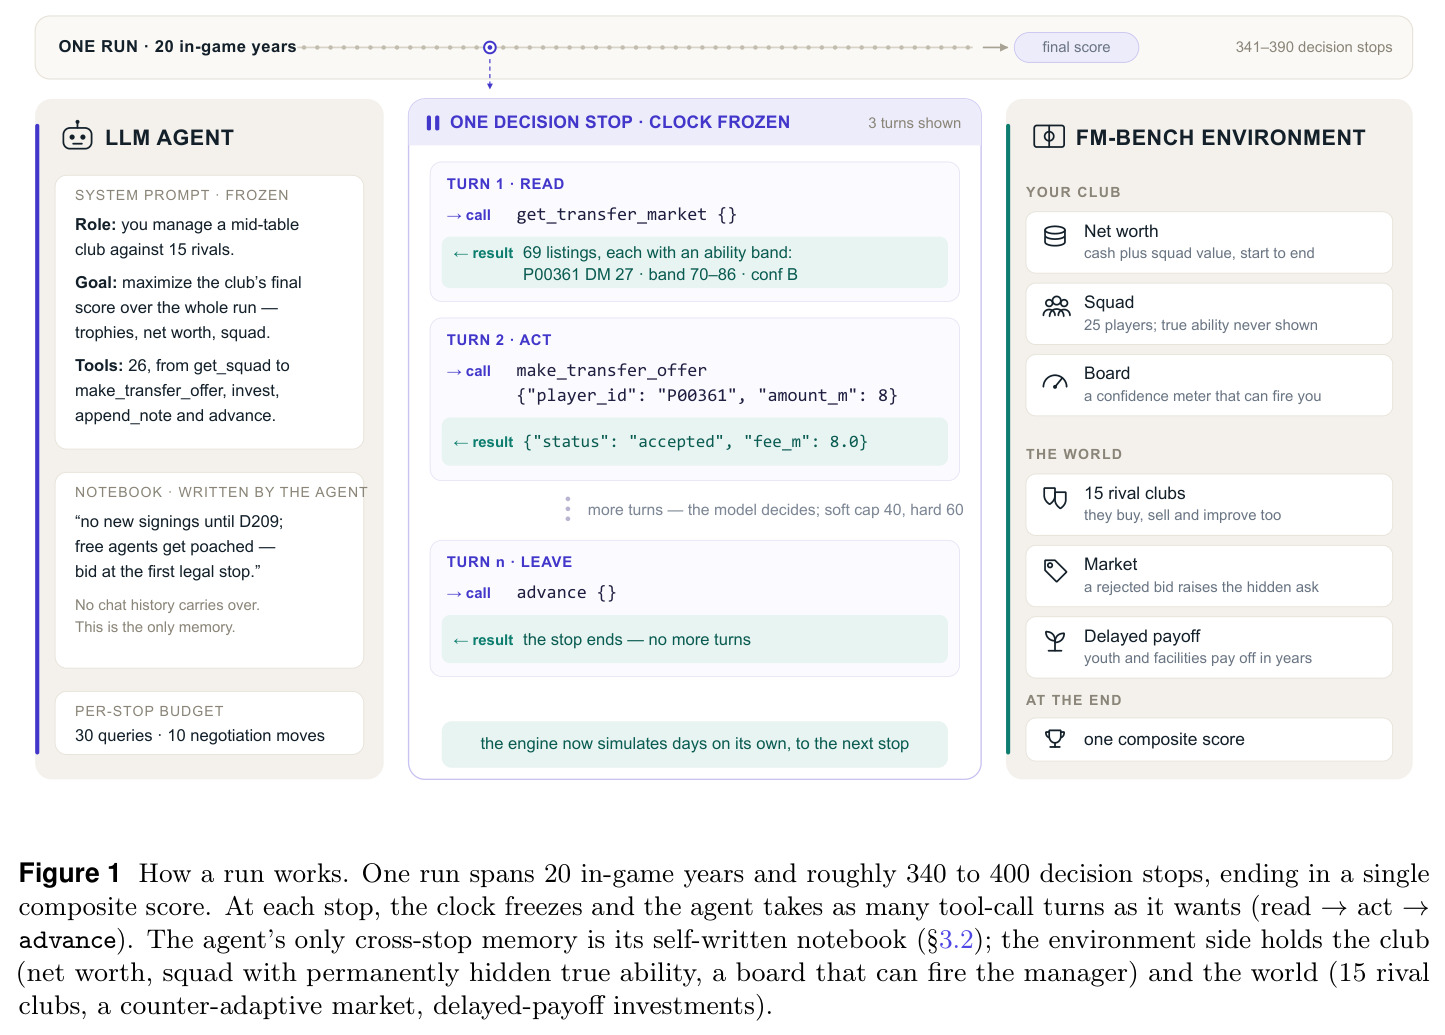
Task: Click '25 players; true ability never shown'
Action: (1201, 325)
